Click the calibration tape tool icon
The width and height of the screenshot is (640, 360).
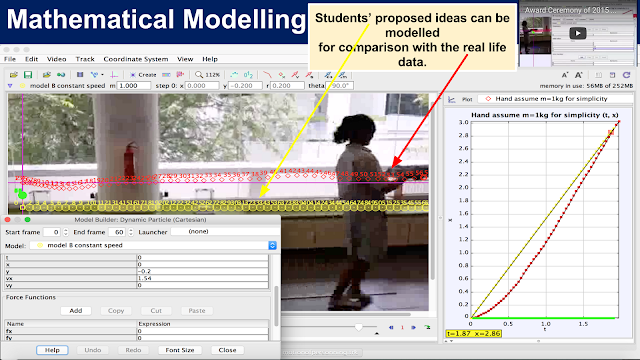click(x=166, y=75)
